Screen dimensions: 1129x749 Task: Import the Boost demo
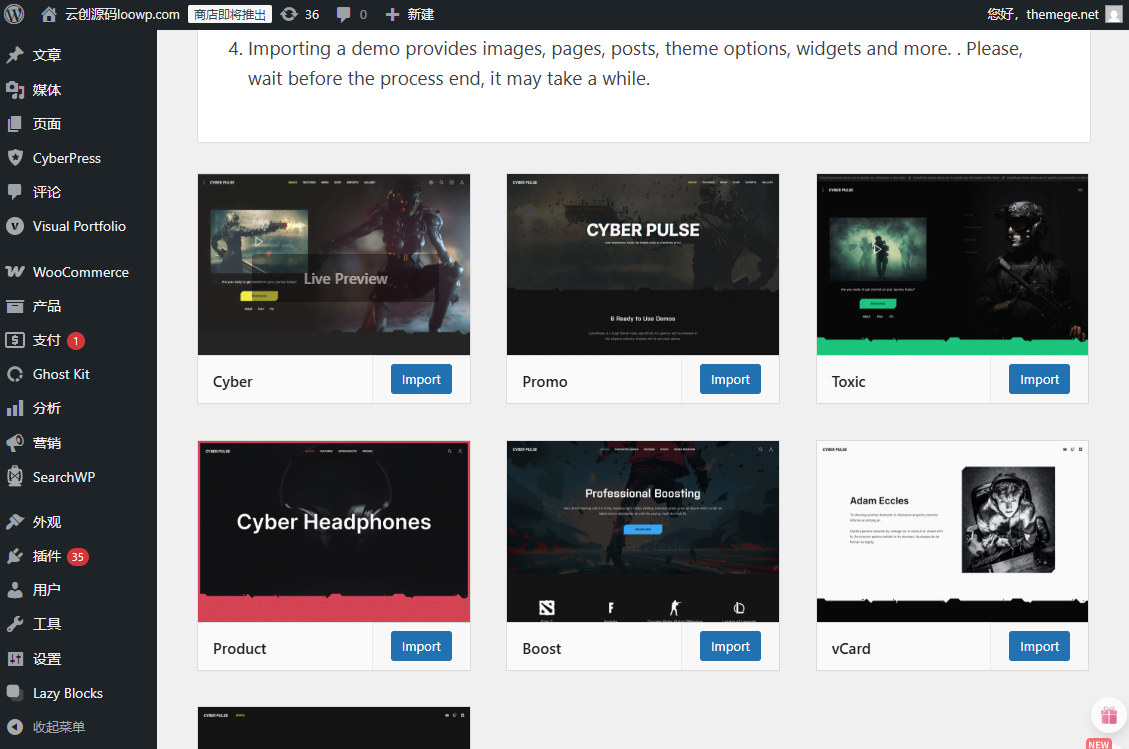pos(730,646)
